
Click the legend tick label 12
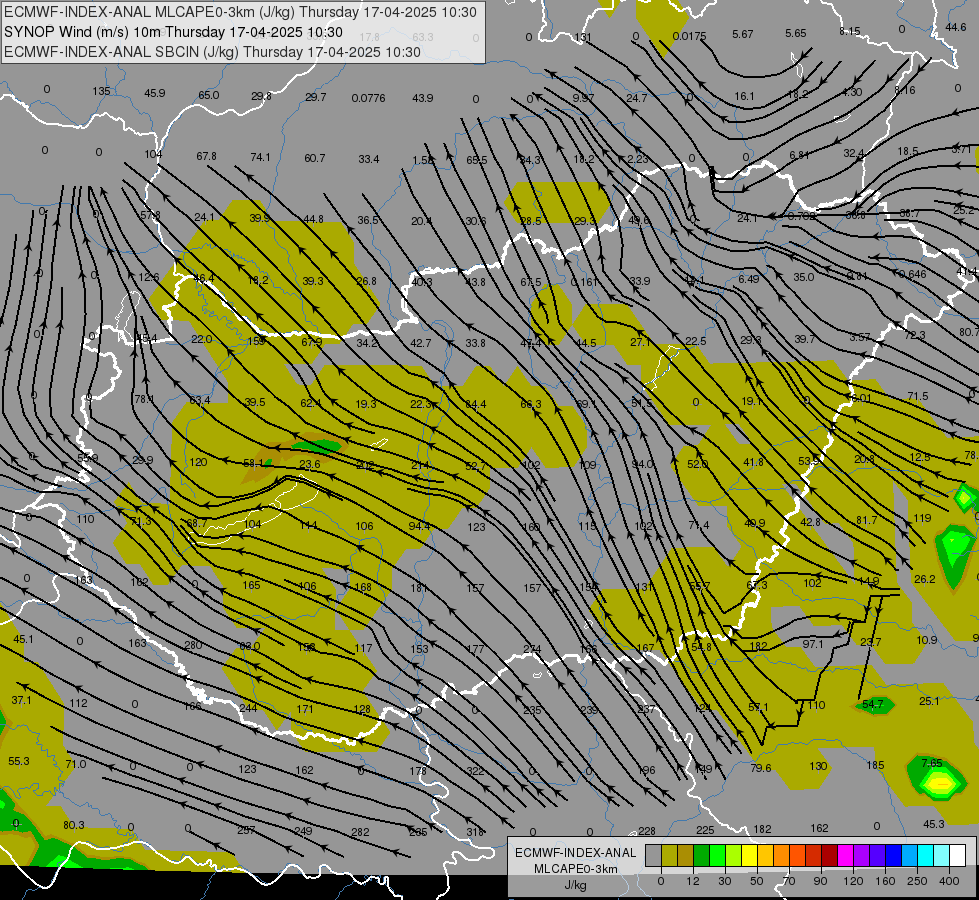pyautogui.click(x=692, y=881)
